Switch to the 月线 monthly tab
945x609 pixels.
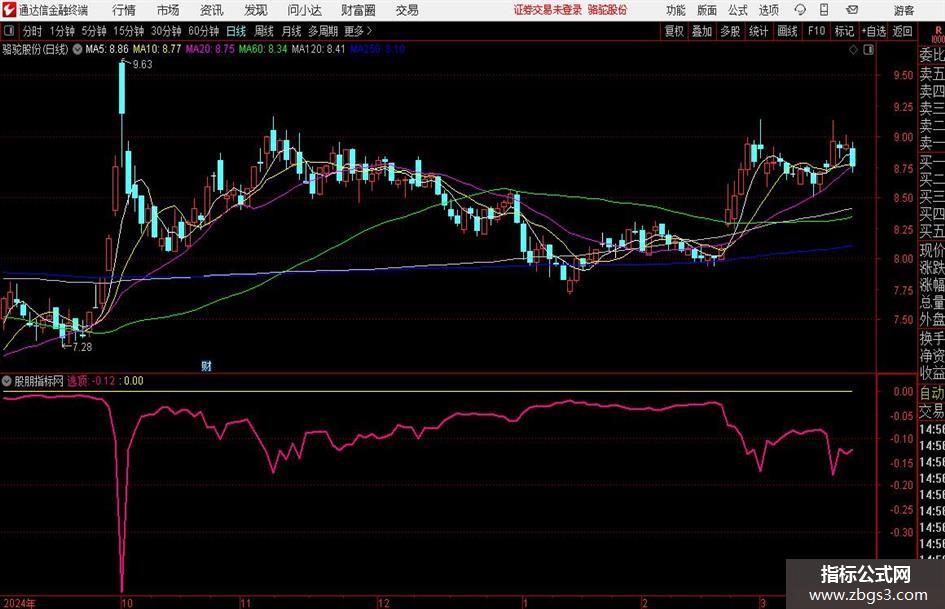pyautogui.click(x=291, y=31)
